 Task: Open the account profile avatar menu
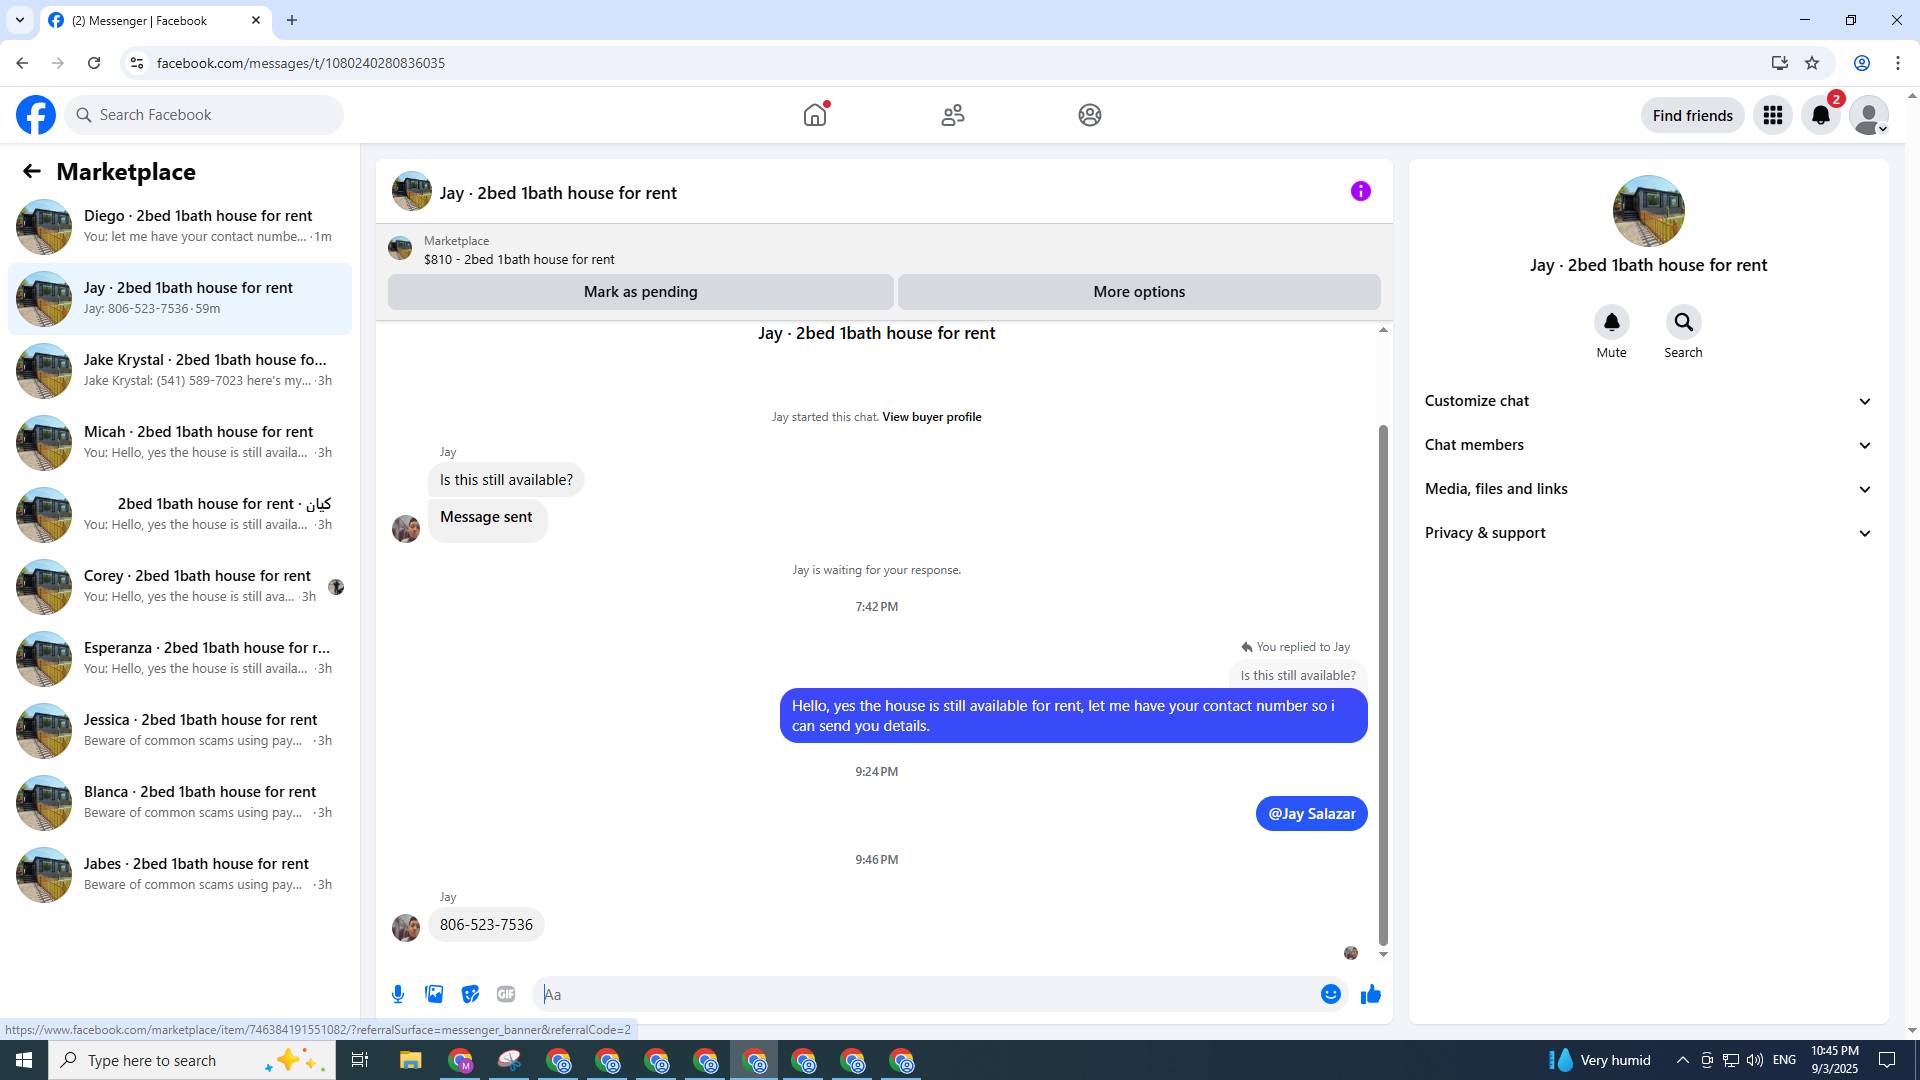pos(1868,115)
